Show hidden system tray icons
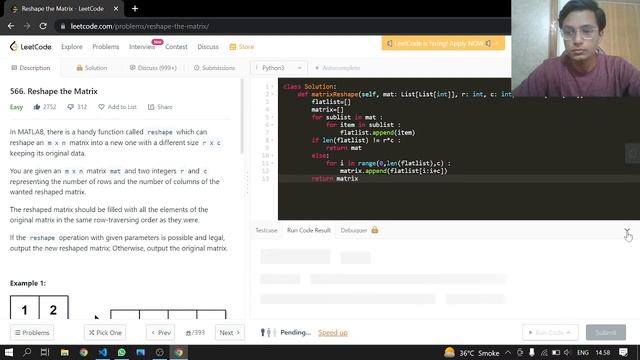Image resolution: width=640 pixels, height=360 pixels. [x=508, y=352]
